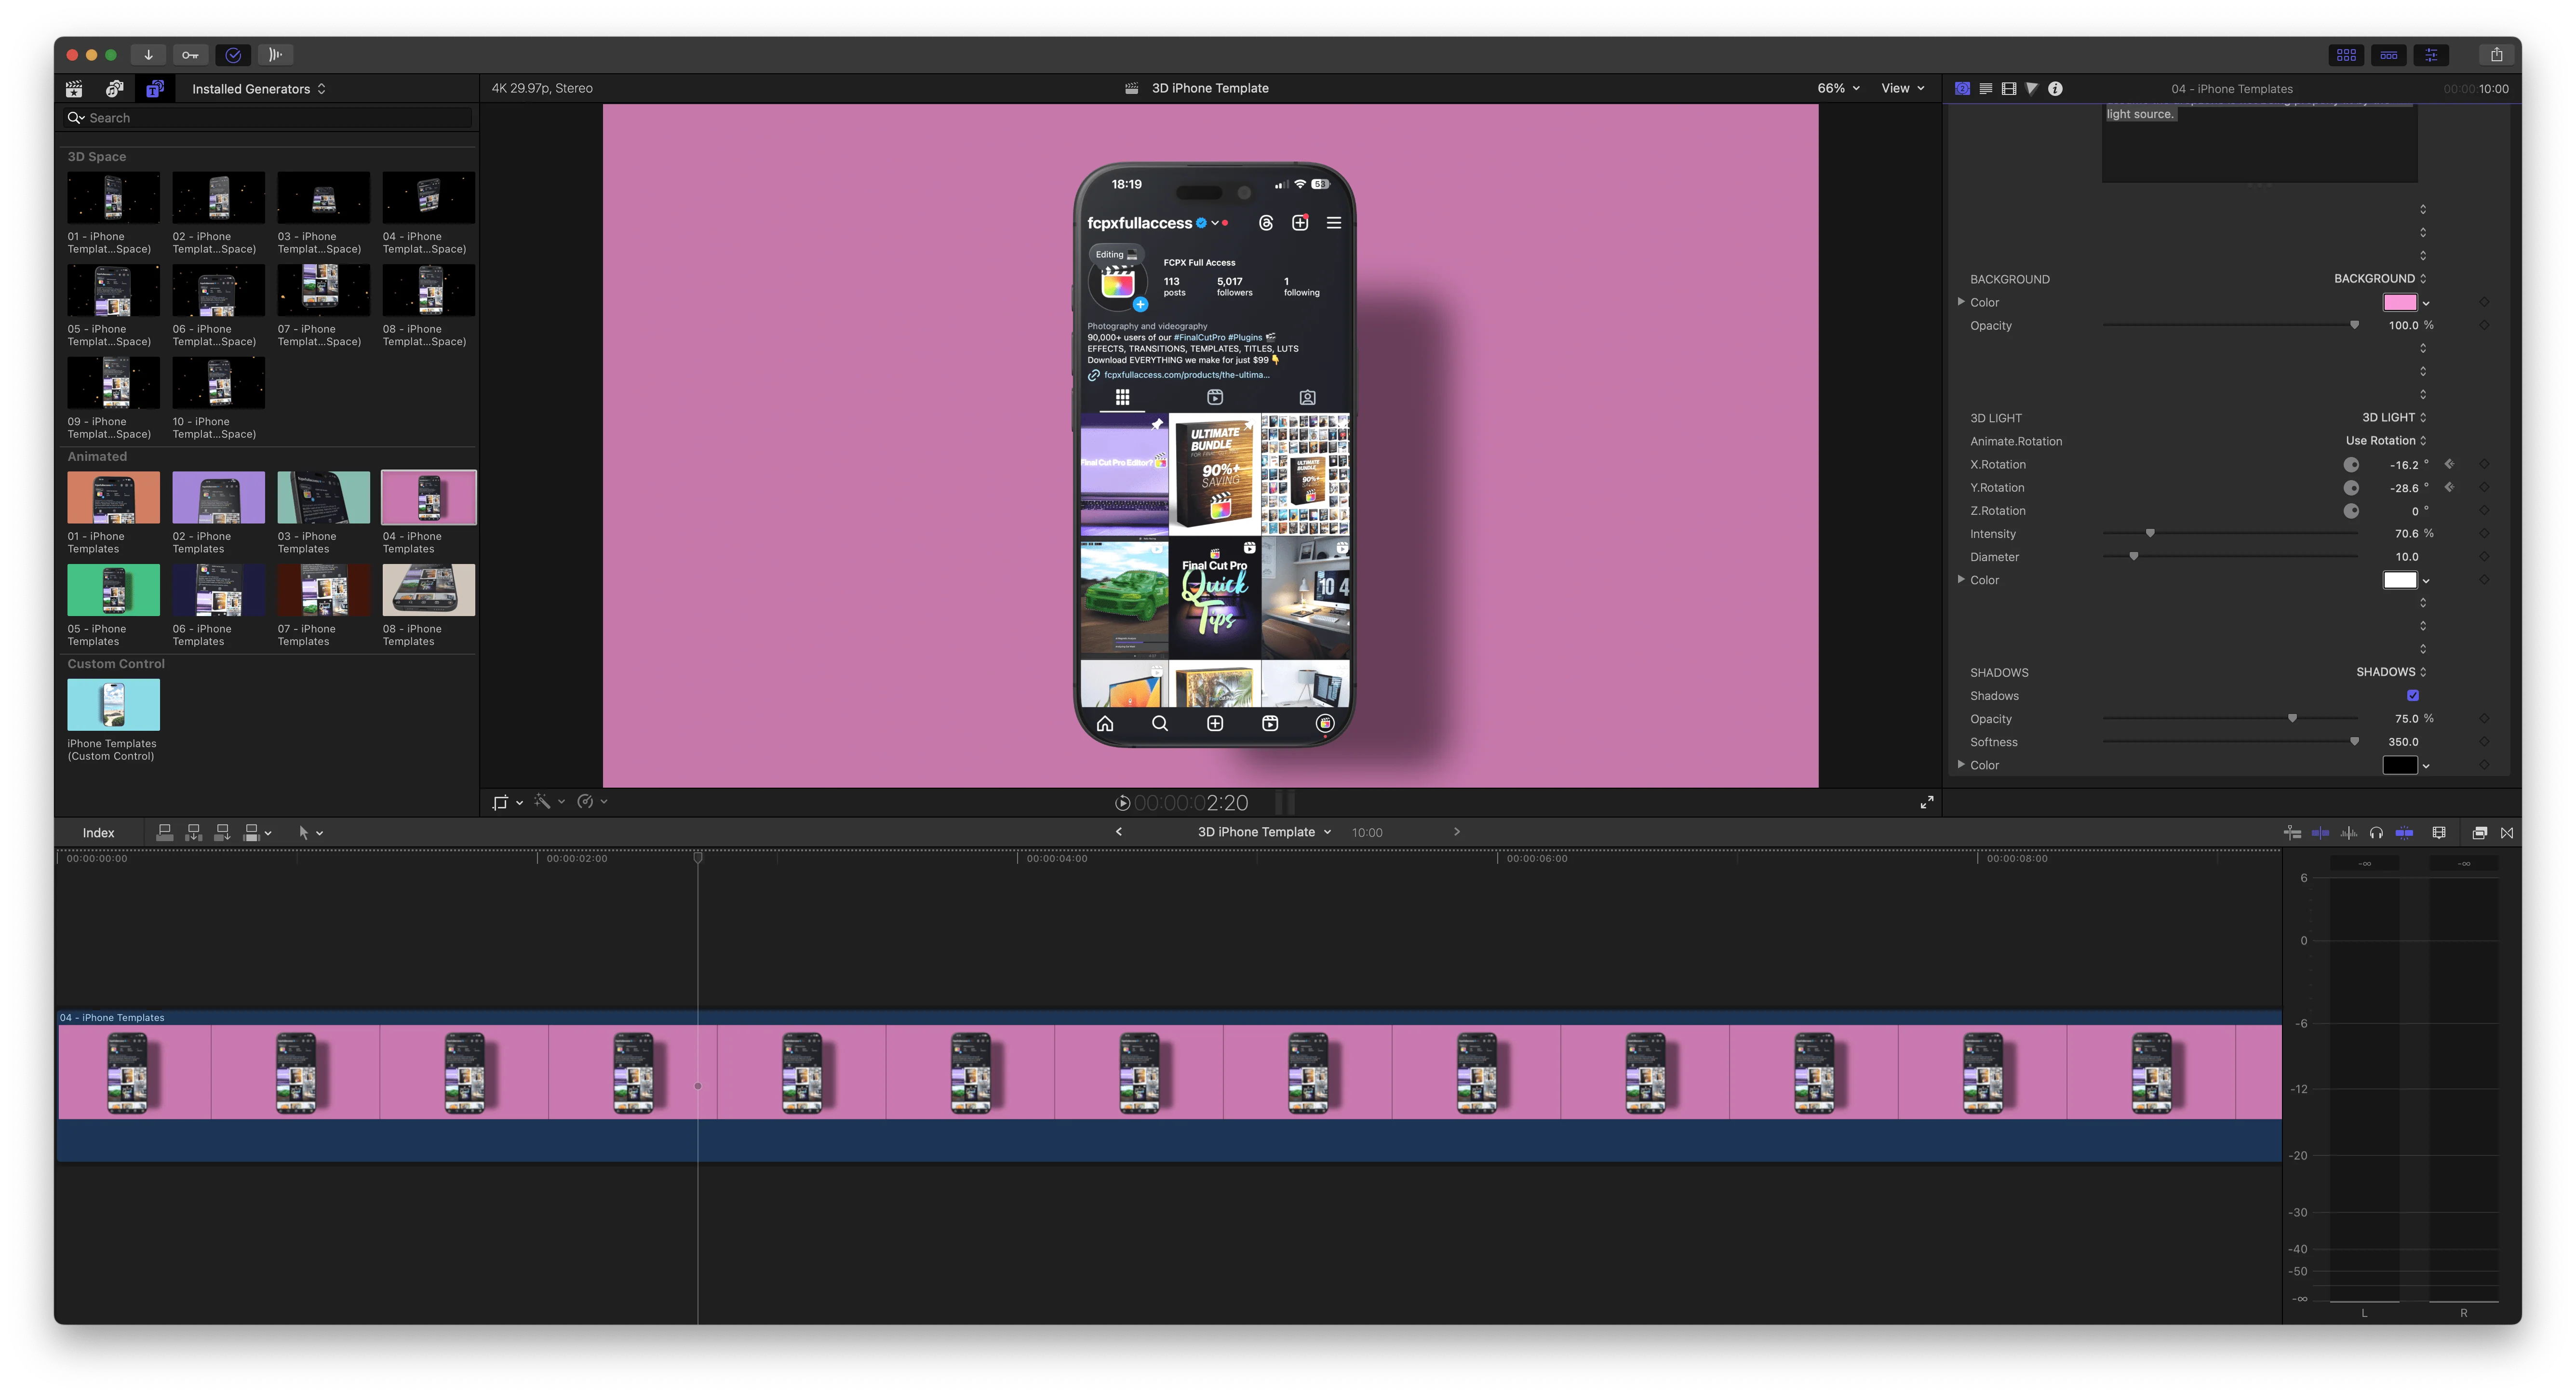
Task: Enter viewer full screen mode
Action: point(1927,802)
